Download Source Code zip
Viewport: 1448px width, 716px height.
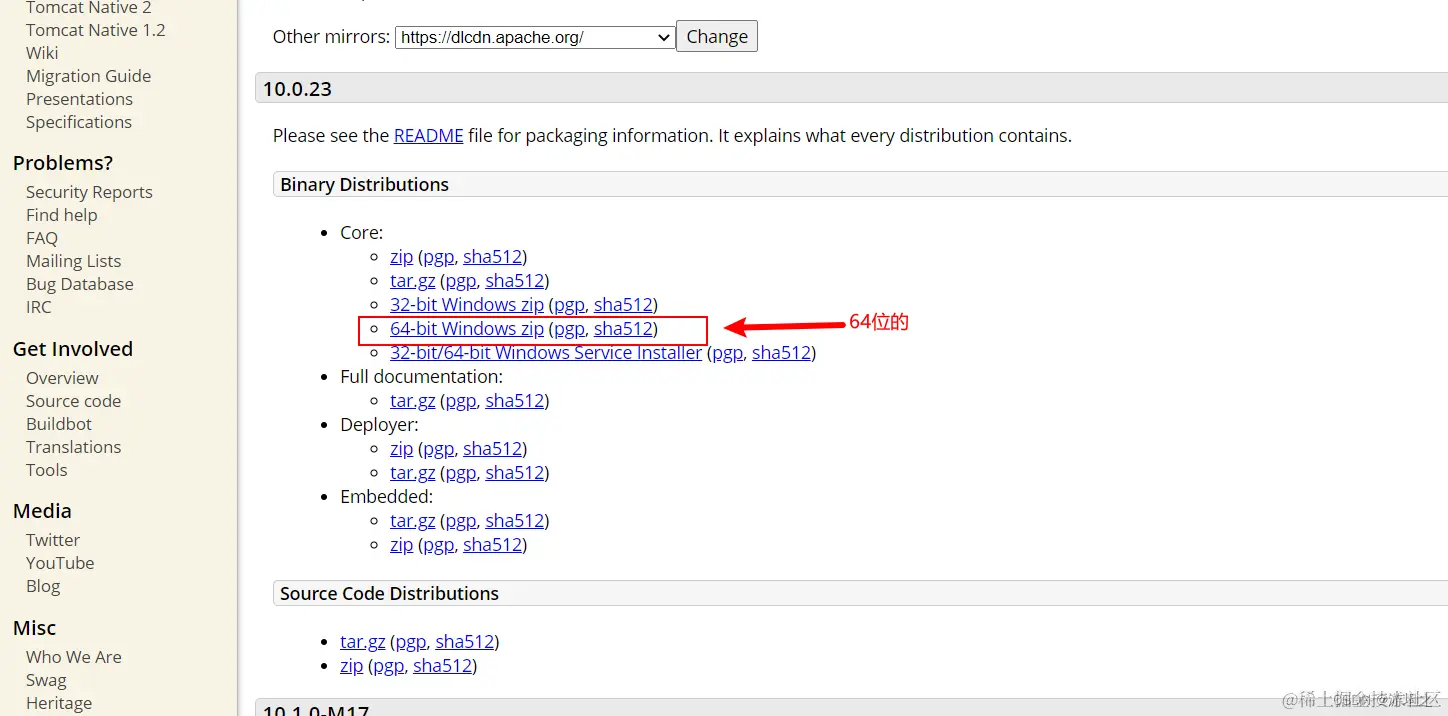351,665
